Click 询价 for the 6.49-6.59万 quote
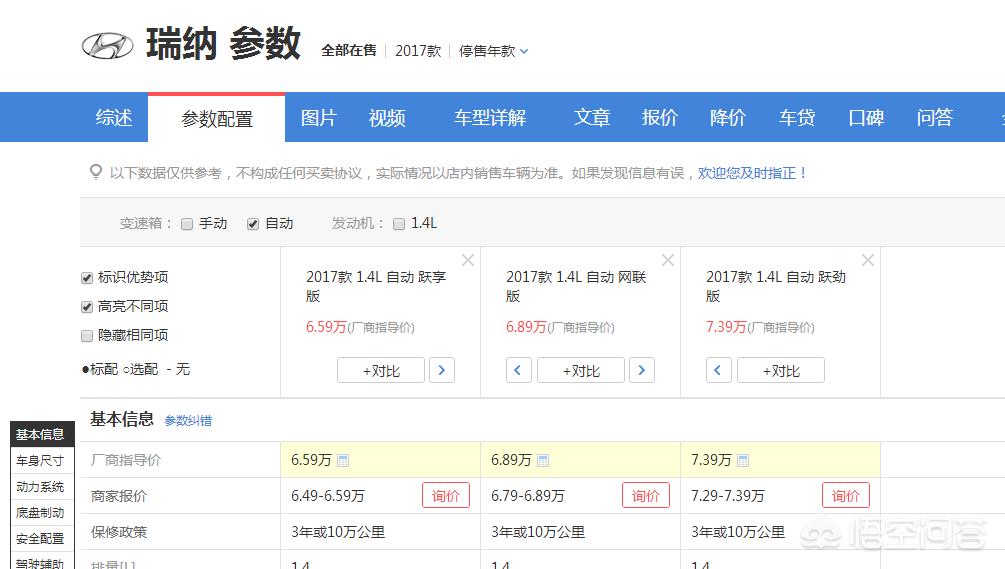 (445, 495)
